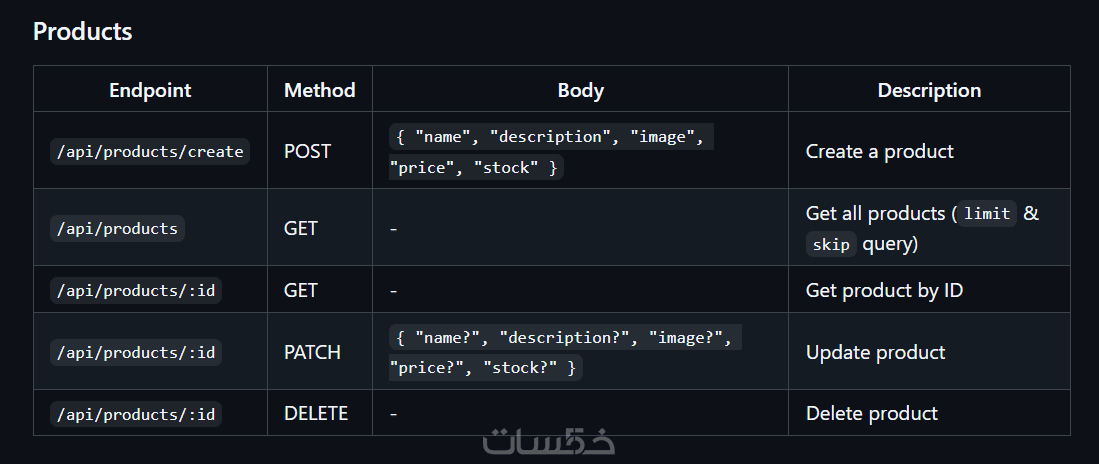Click the Method column header
1099x464 pixels.
(x=320, y=90)
